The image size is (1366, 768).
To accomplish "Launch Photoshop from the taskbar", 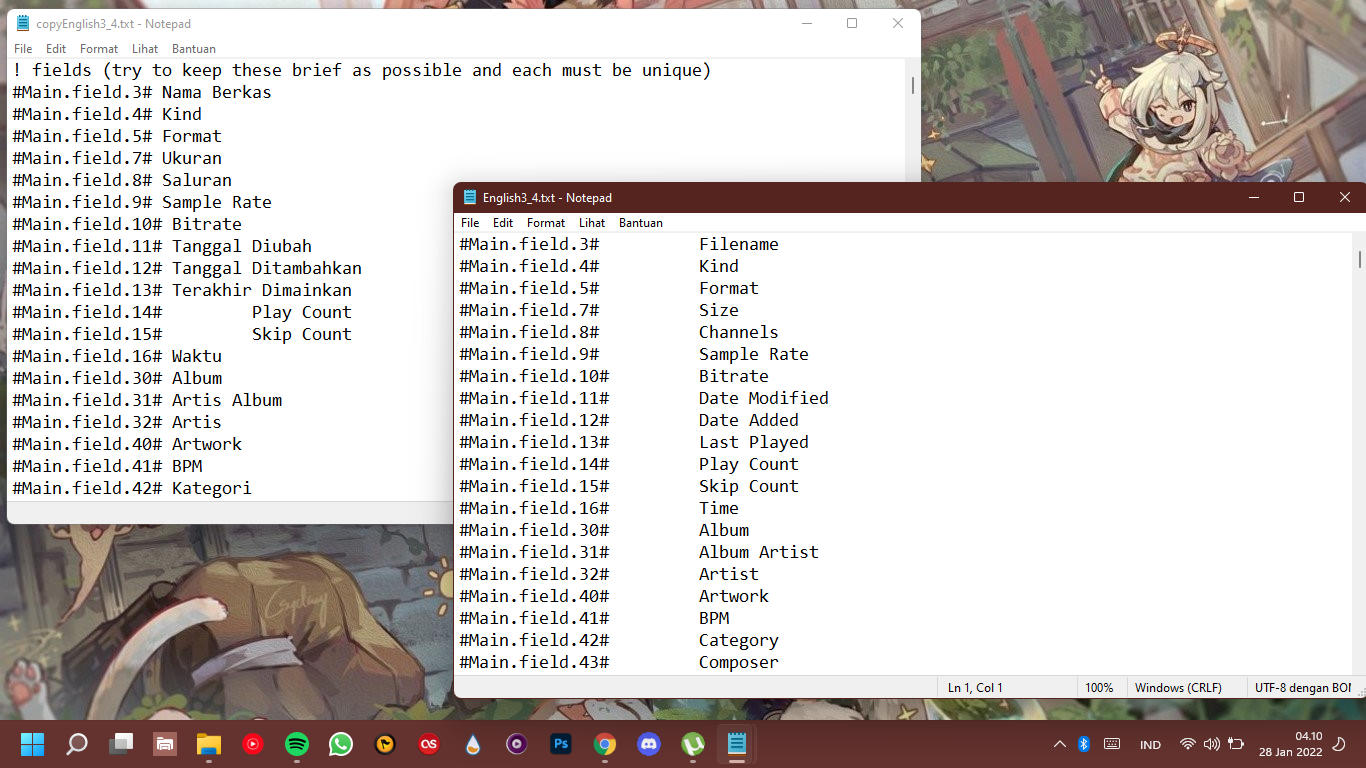I will coord(560,744).
